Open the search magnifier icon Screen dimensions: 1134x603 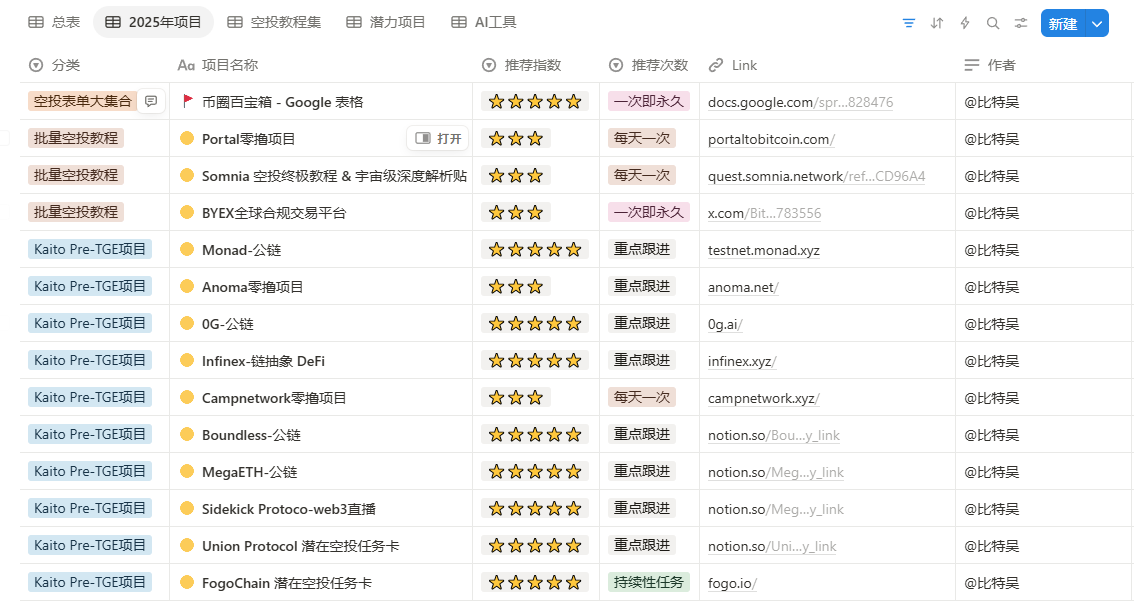(x=993, y=23)
